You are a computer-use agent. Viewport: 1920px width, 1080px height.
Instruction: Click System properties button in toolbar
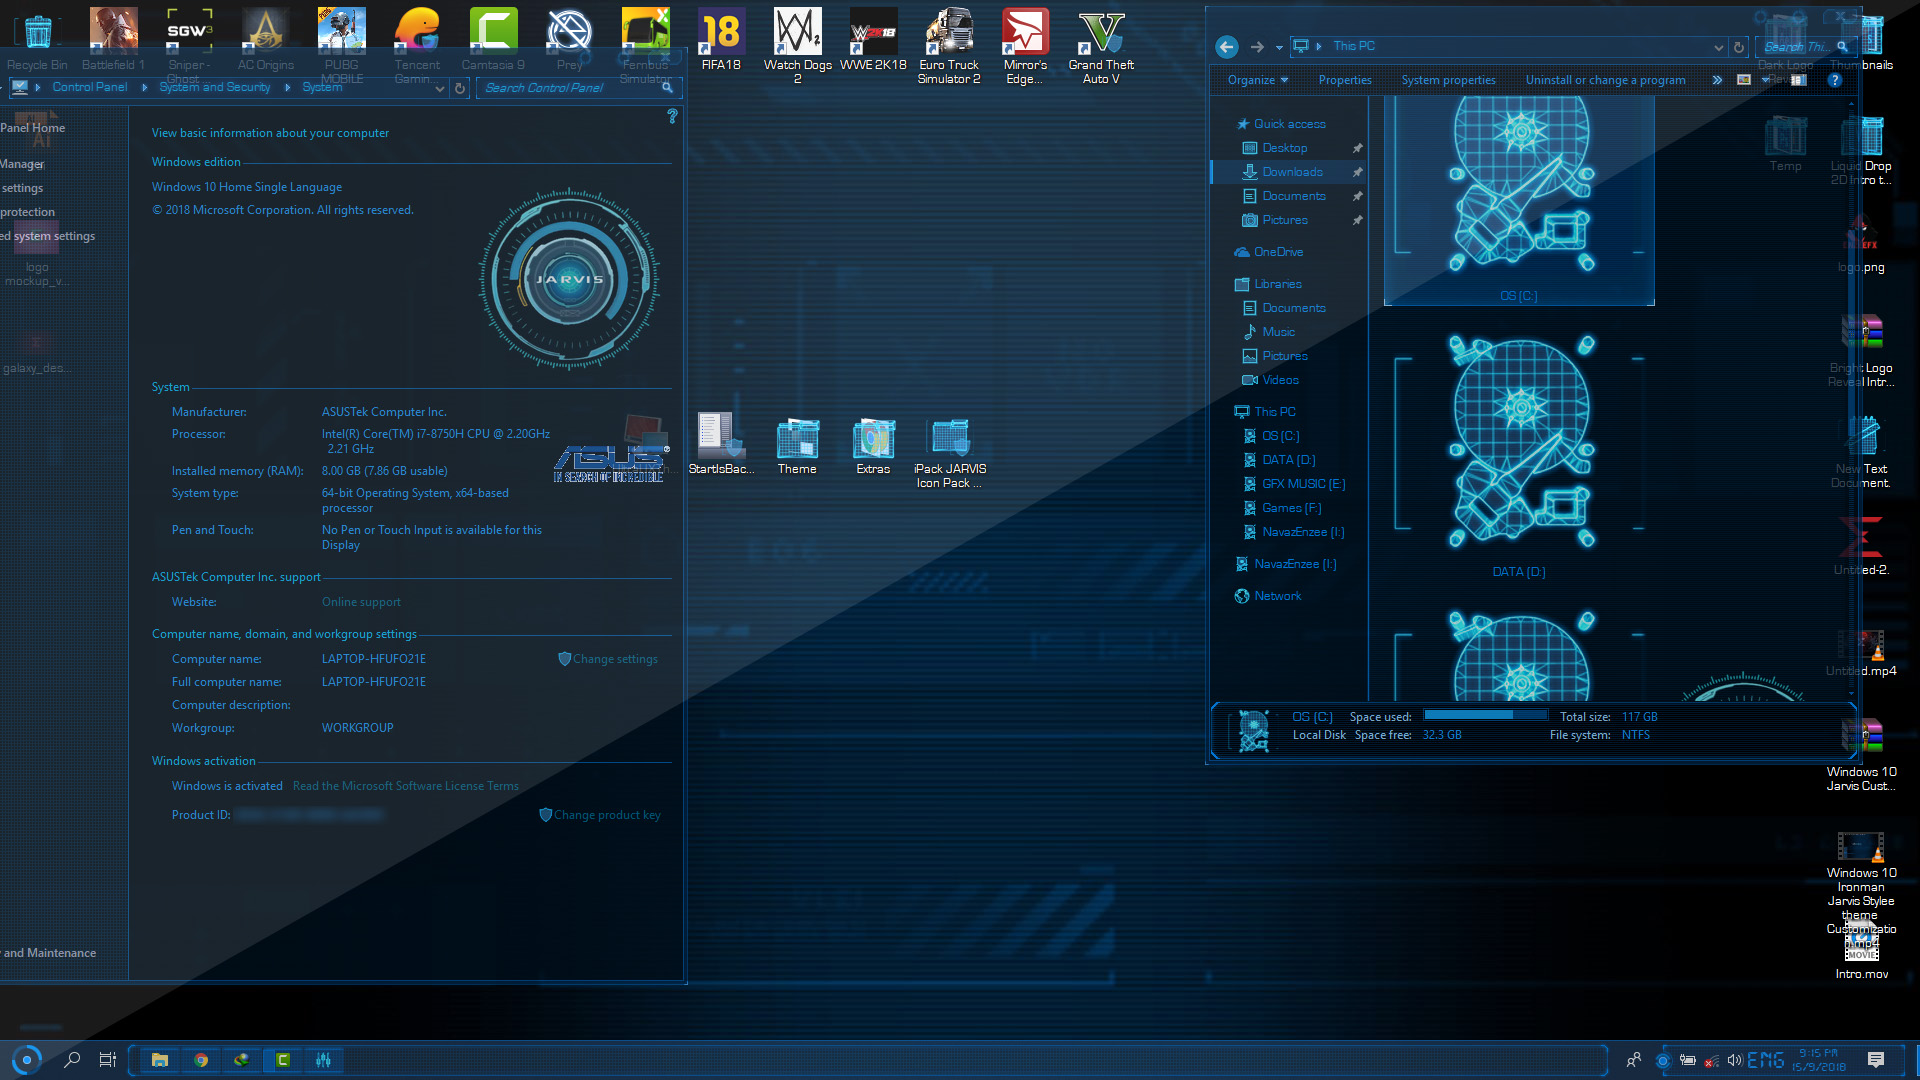[1449, 80]
